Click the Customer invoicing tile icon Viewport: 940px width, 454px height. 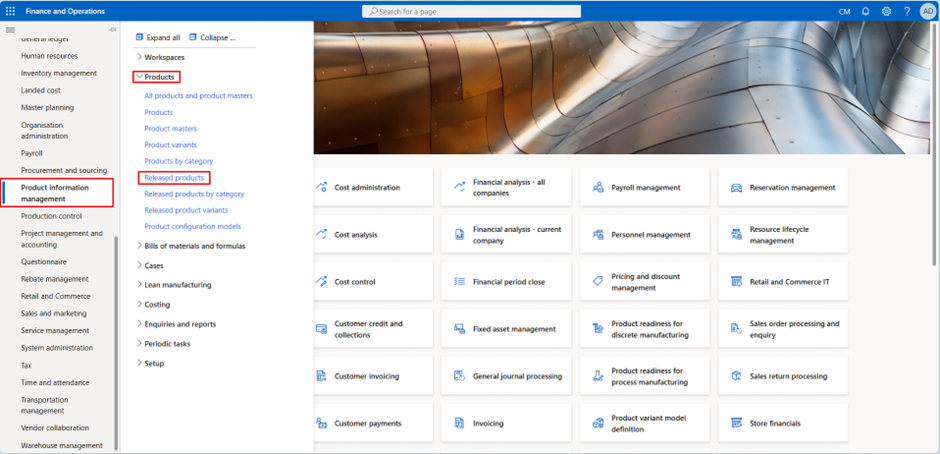[x=321, y=376]
